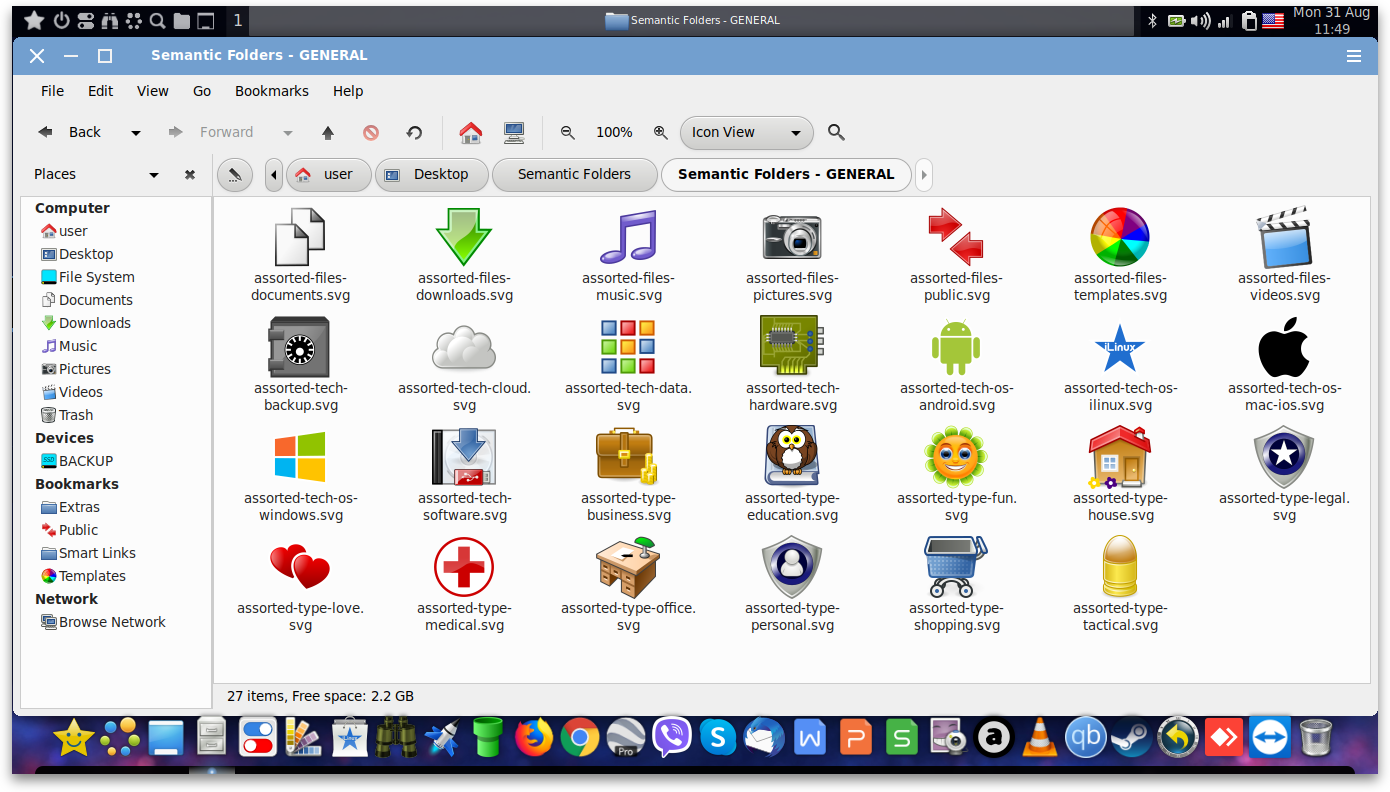
Task: Select assorted-files-videos.svg clapperboard
Action: point(1284,237)
